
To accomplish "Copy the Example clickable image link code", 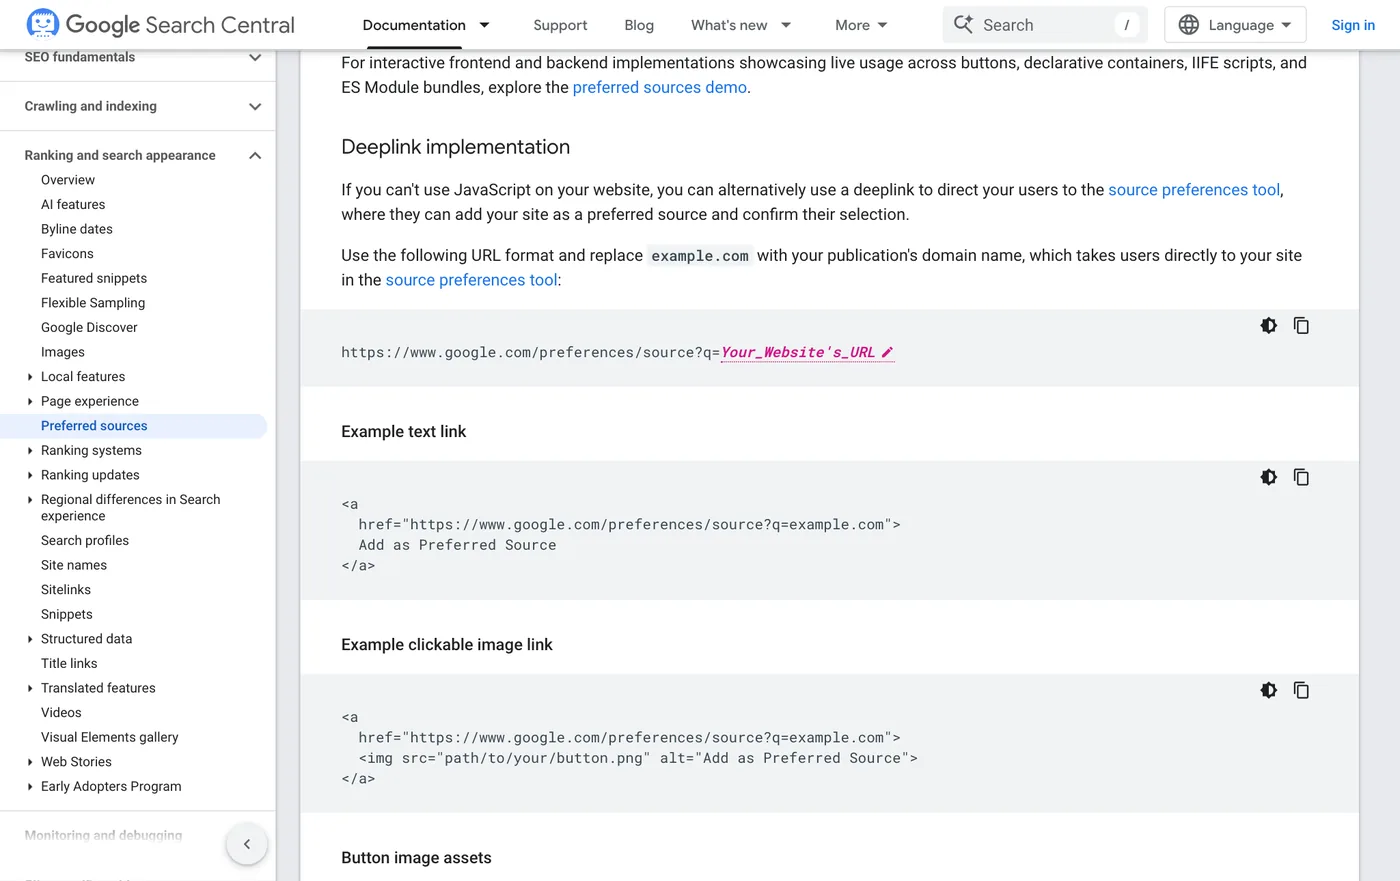I will point(1301,690).
